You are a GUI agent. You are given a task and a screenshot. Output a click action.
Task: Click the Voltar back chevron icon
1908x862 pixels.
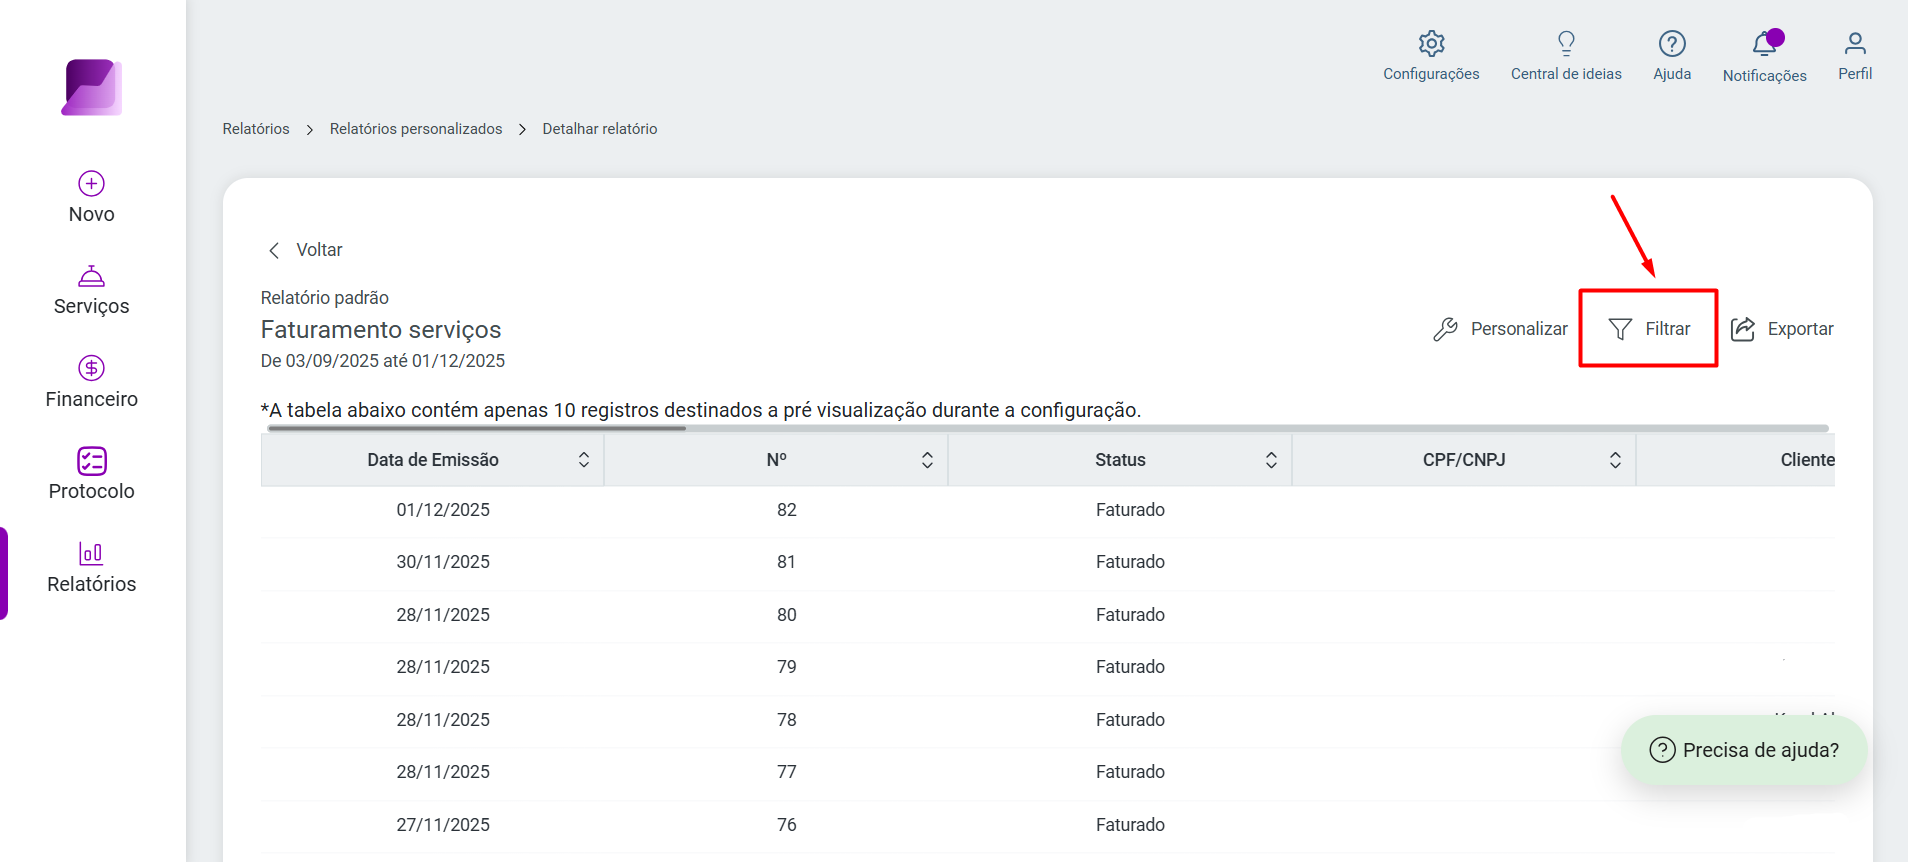[274, 250]
